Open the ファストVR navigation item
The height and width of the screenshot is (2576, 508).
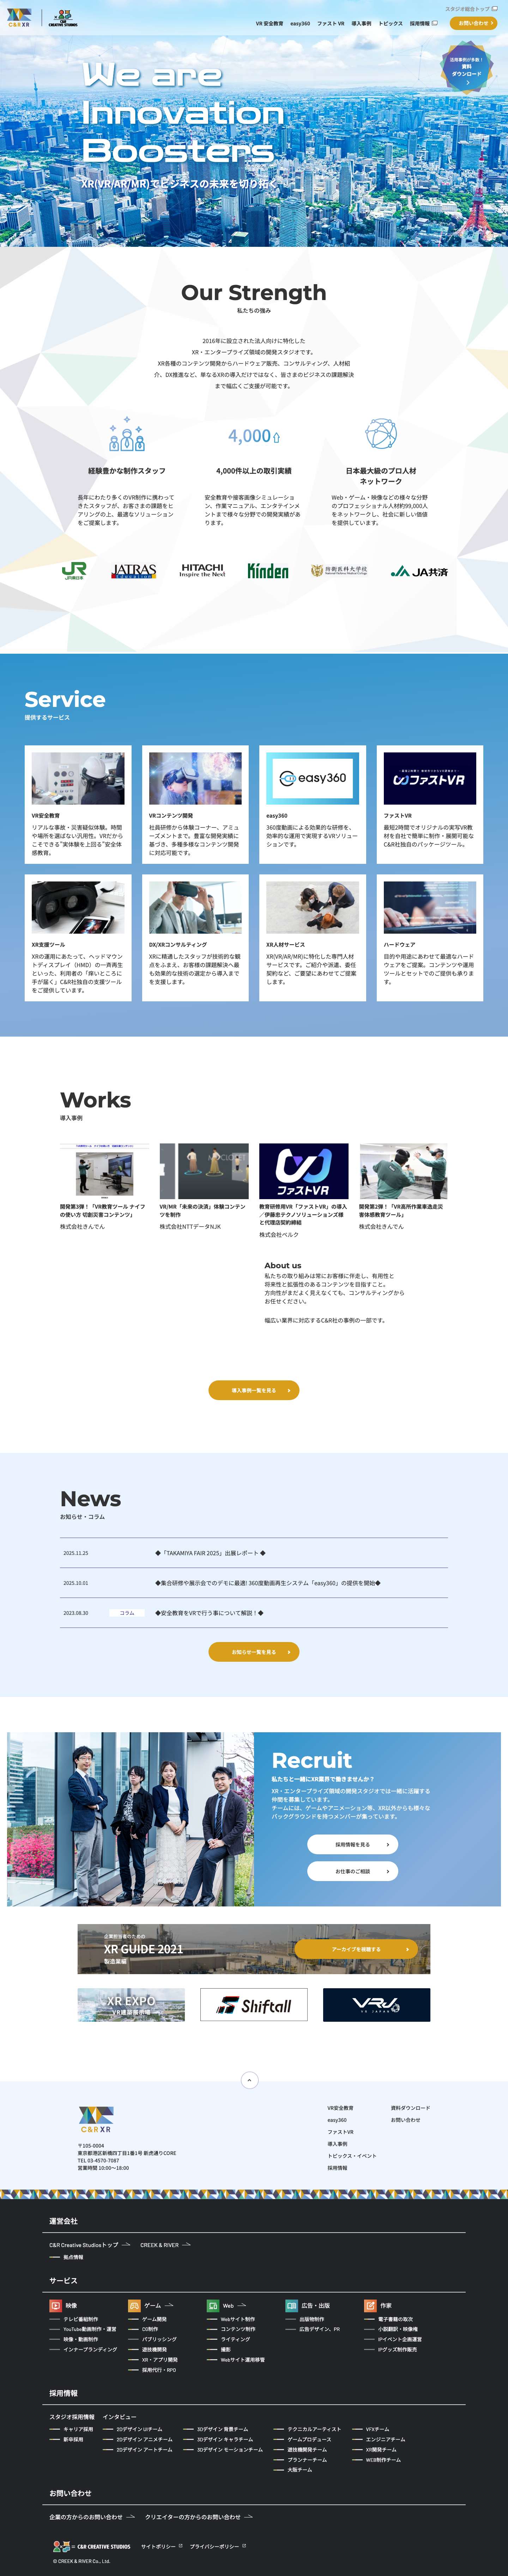pyautogui.click(x=331, y=23)
